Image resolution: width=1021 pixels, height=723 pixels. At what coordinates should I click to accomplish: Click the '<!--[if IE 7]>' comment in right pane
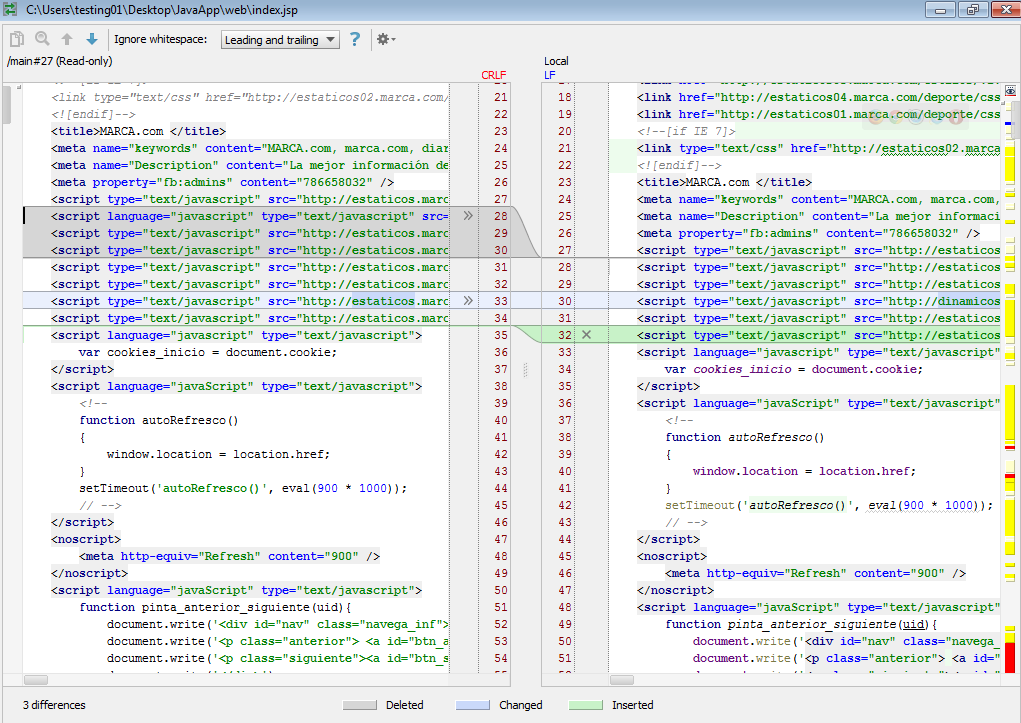686,131
